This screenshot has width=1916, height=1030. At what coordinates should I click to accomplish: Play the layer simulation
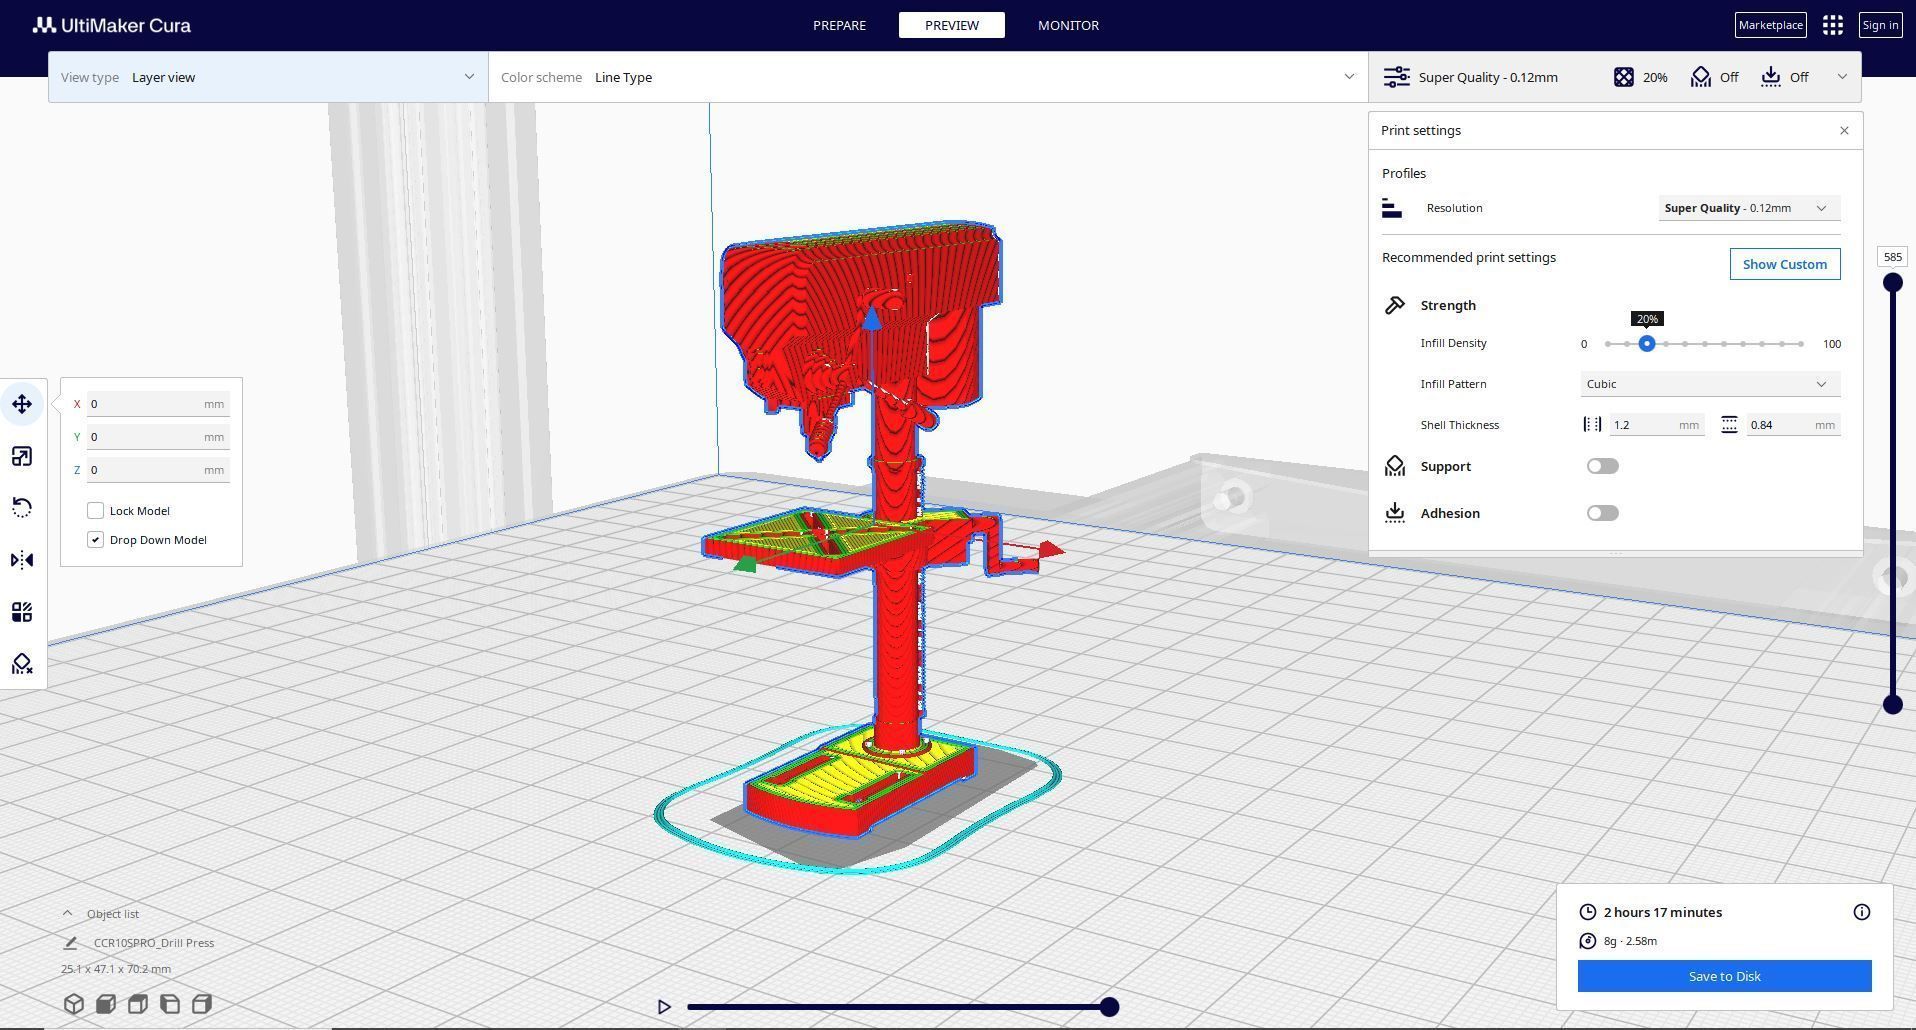pos(664,1007)
